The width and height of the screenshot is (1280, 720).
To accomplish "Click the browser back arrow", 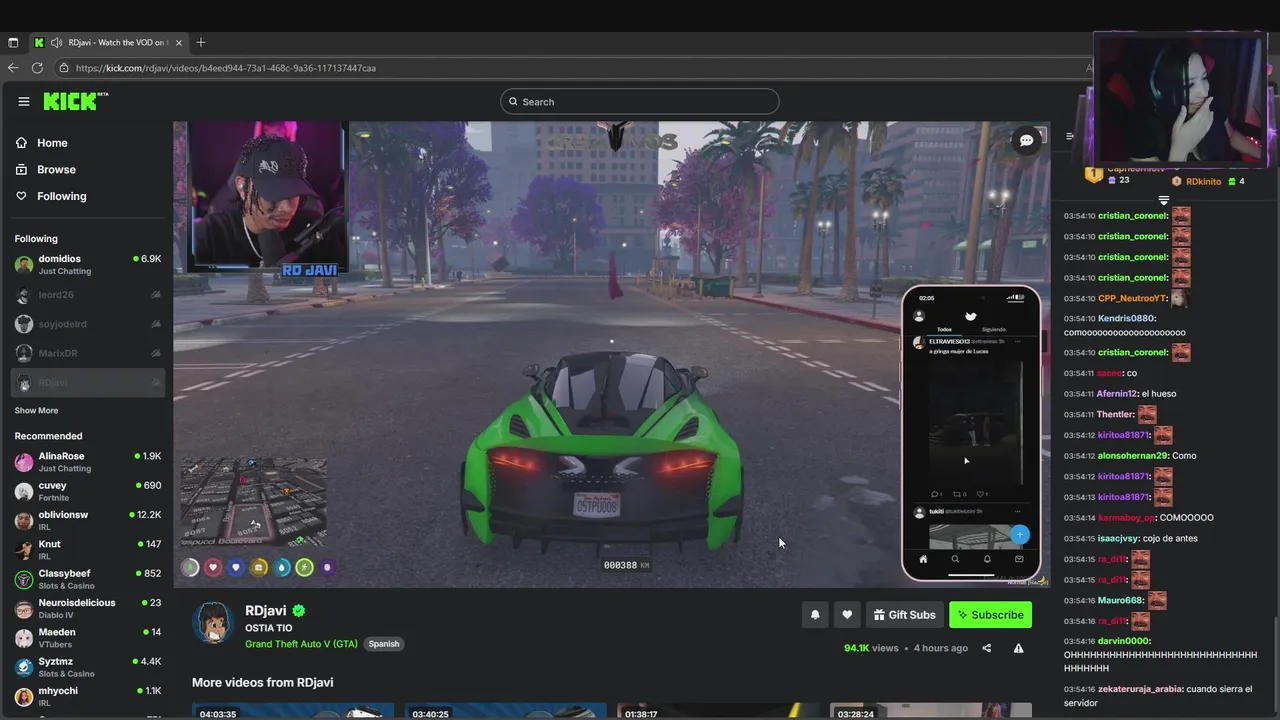I will (13, 68).
